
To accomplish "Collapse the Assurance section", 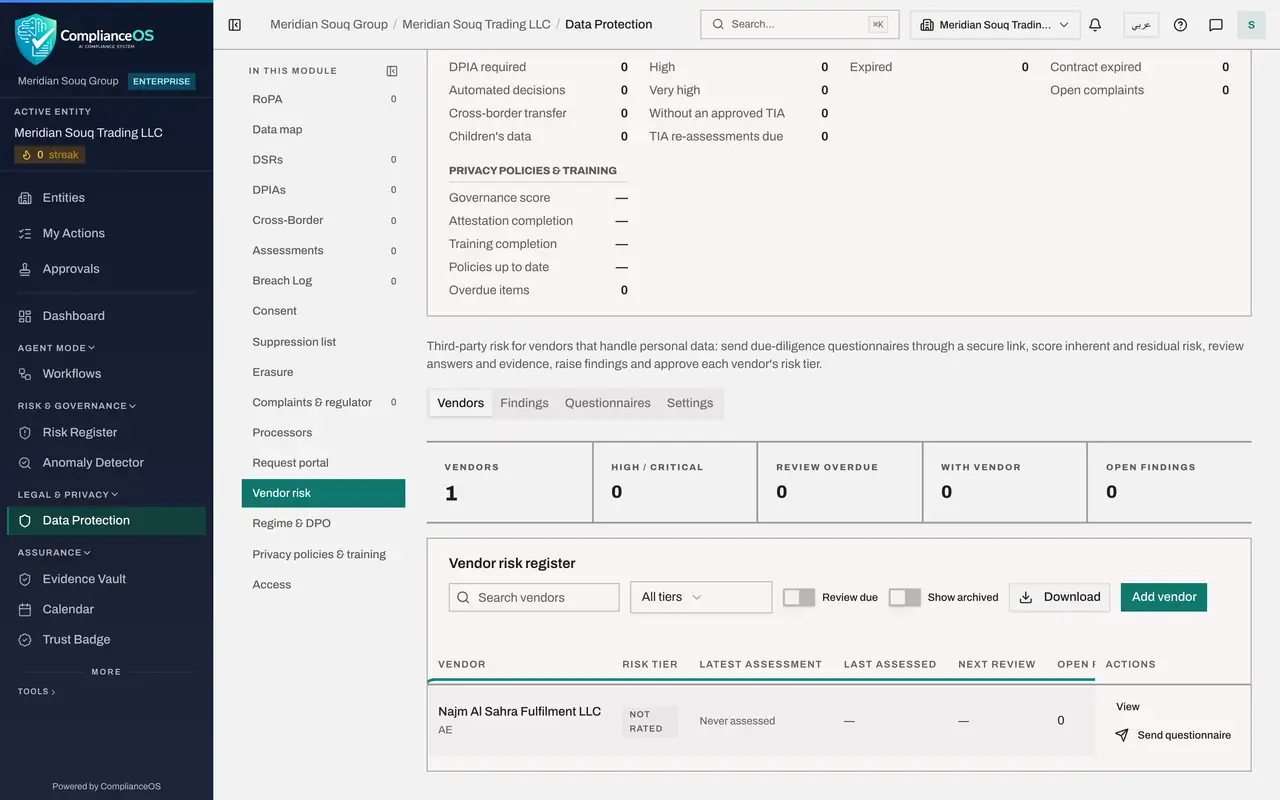I will pyautogui.click(x=54, y=552).
